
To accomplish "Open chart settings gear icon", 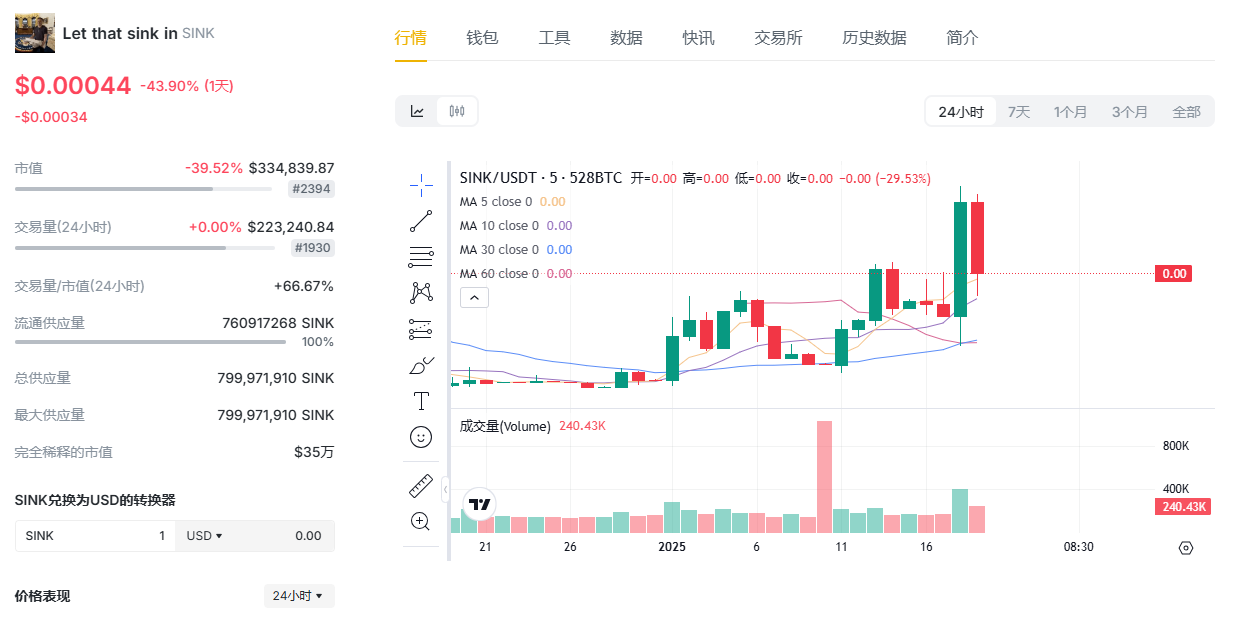I will [1186, 547].
